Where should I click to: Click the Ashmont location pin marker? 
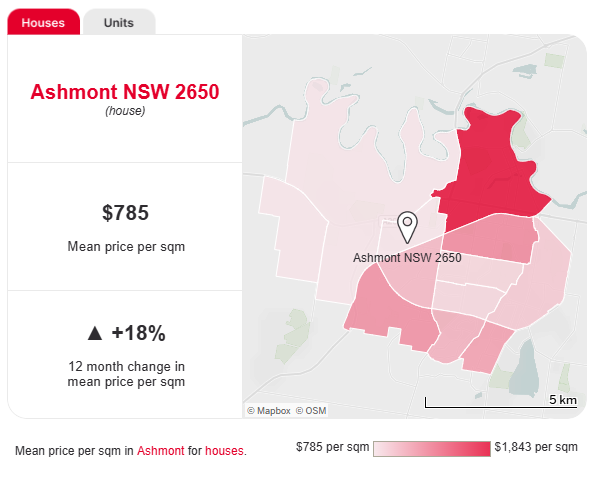click(407, 227)
